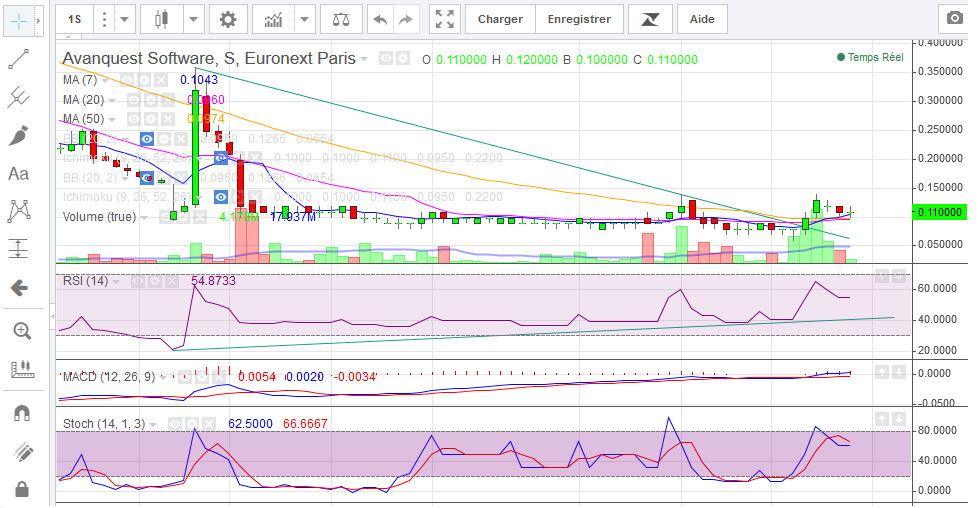The image size is (978, 508).
Task: Select the trend line drawing tool
Action: coord(18,59)
